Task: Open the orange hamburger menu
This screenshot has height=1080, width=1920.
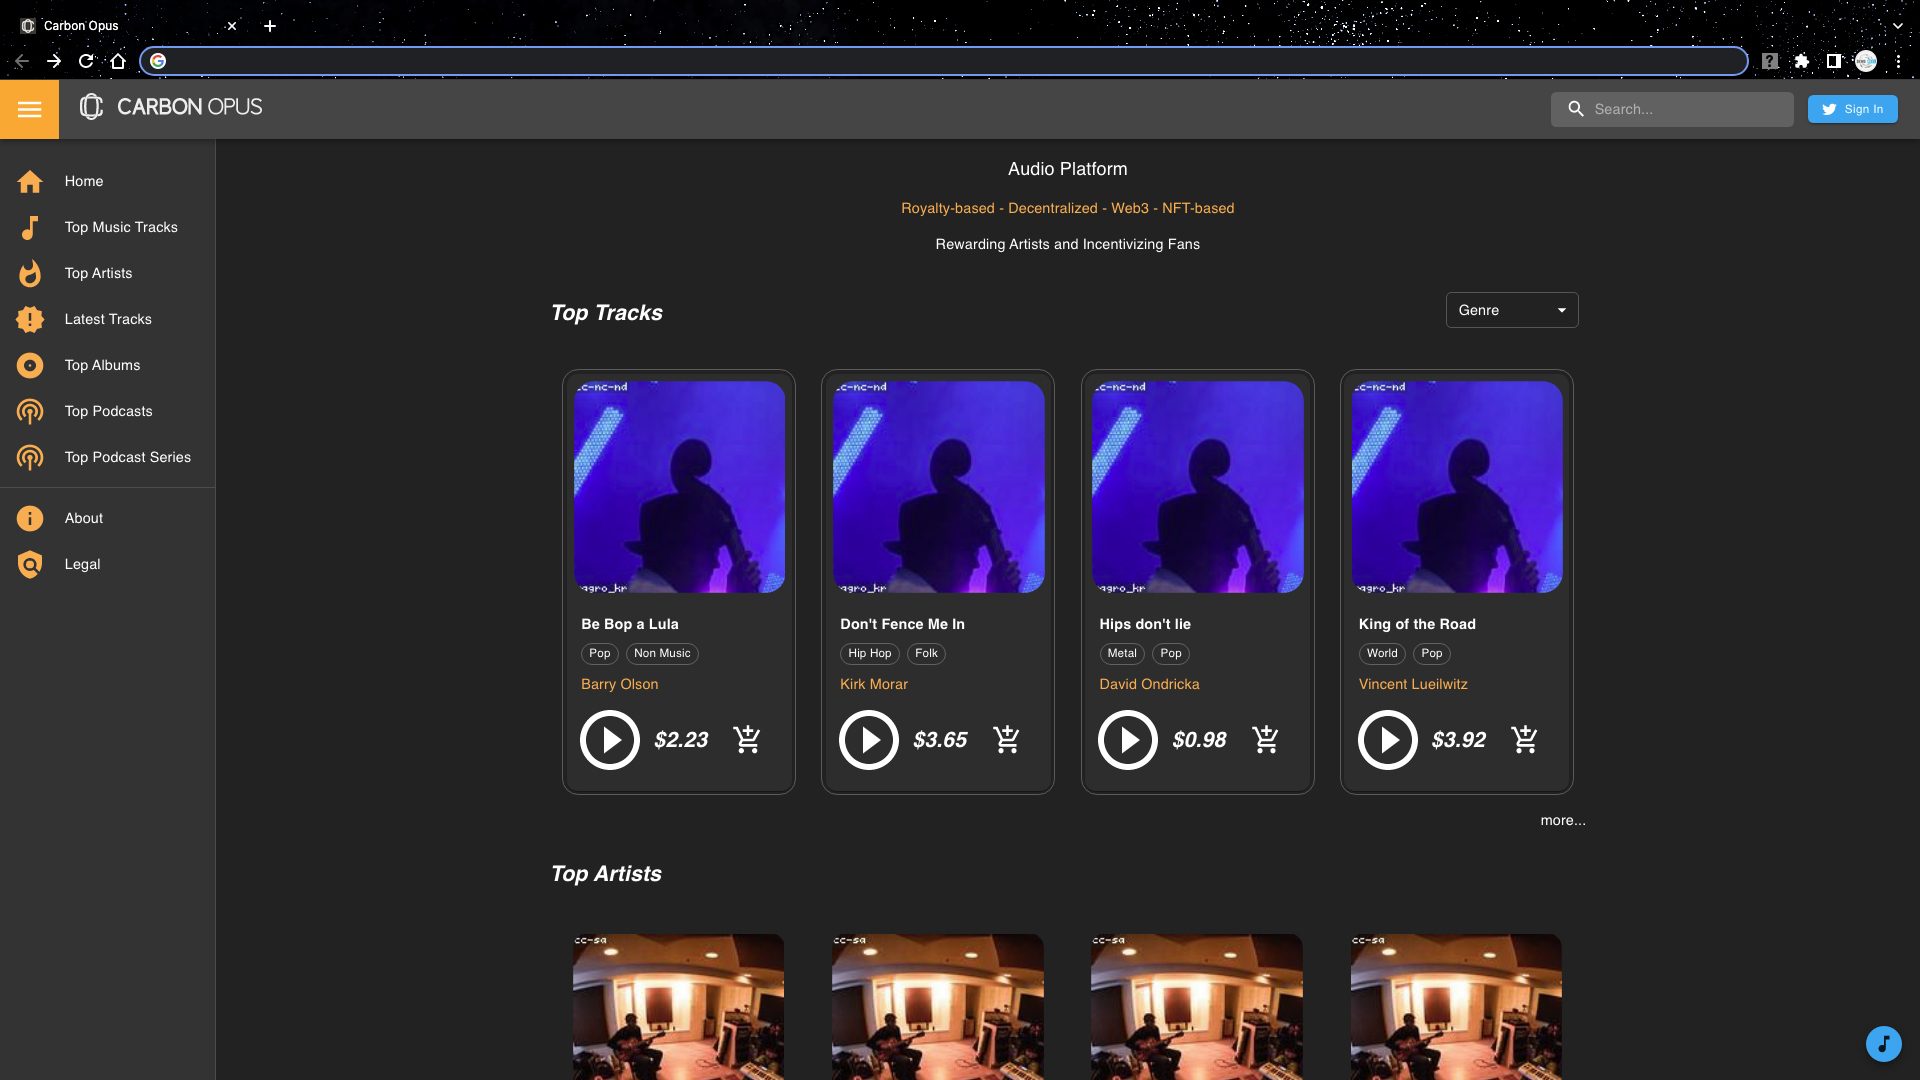Action: 29,109
